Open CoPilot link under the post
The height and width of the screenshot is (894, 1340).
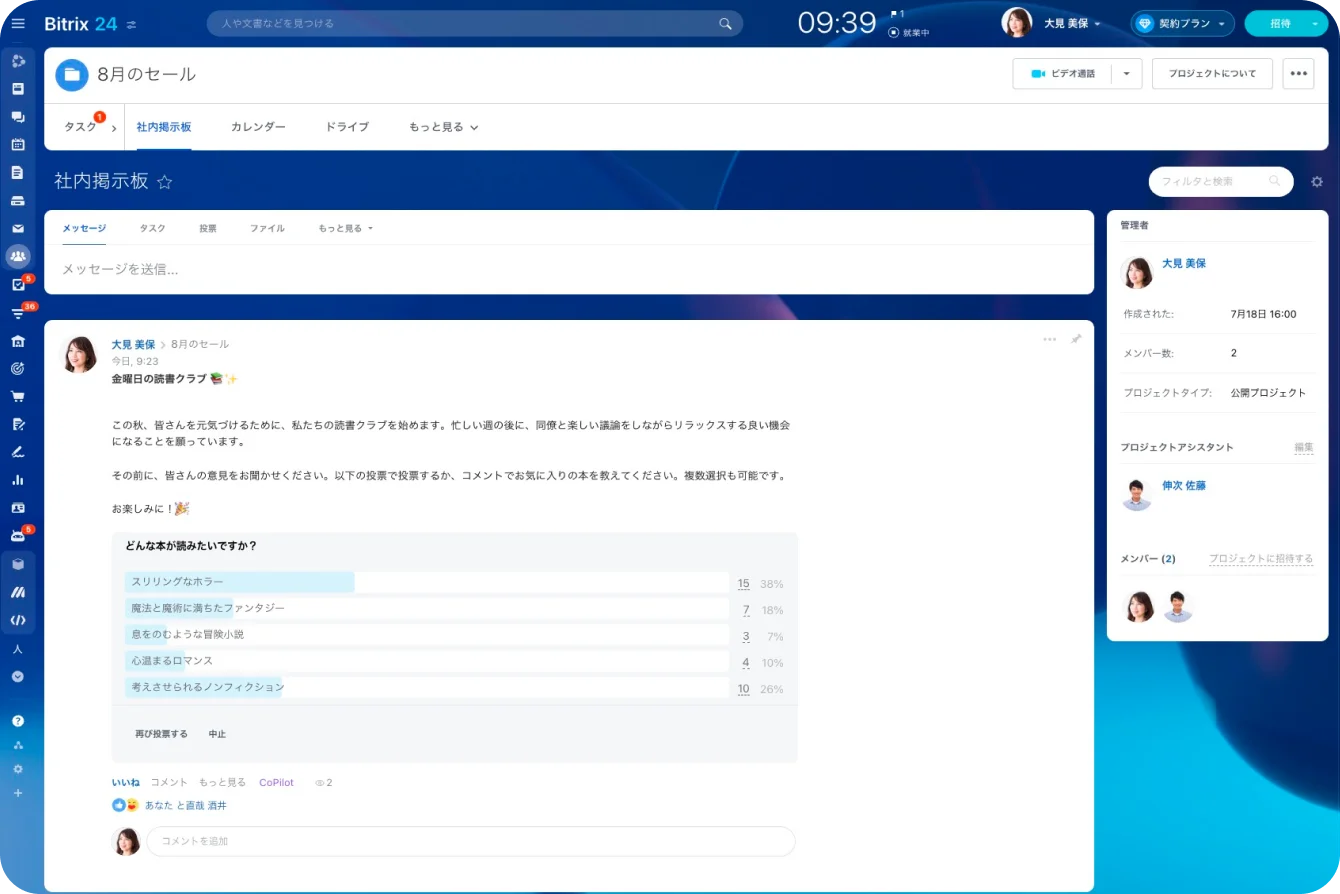click(x=276, y=782)
